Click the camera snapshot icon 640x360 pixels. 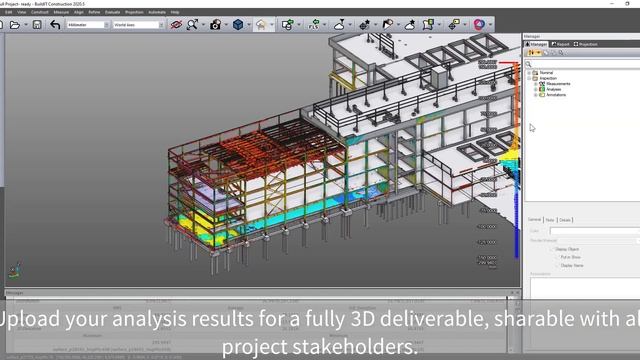[x=215, y=25]
